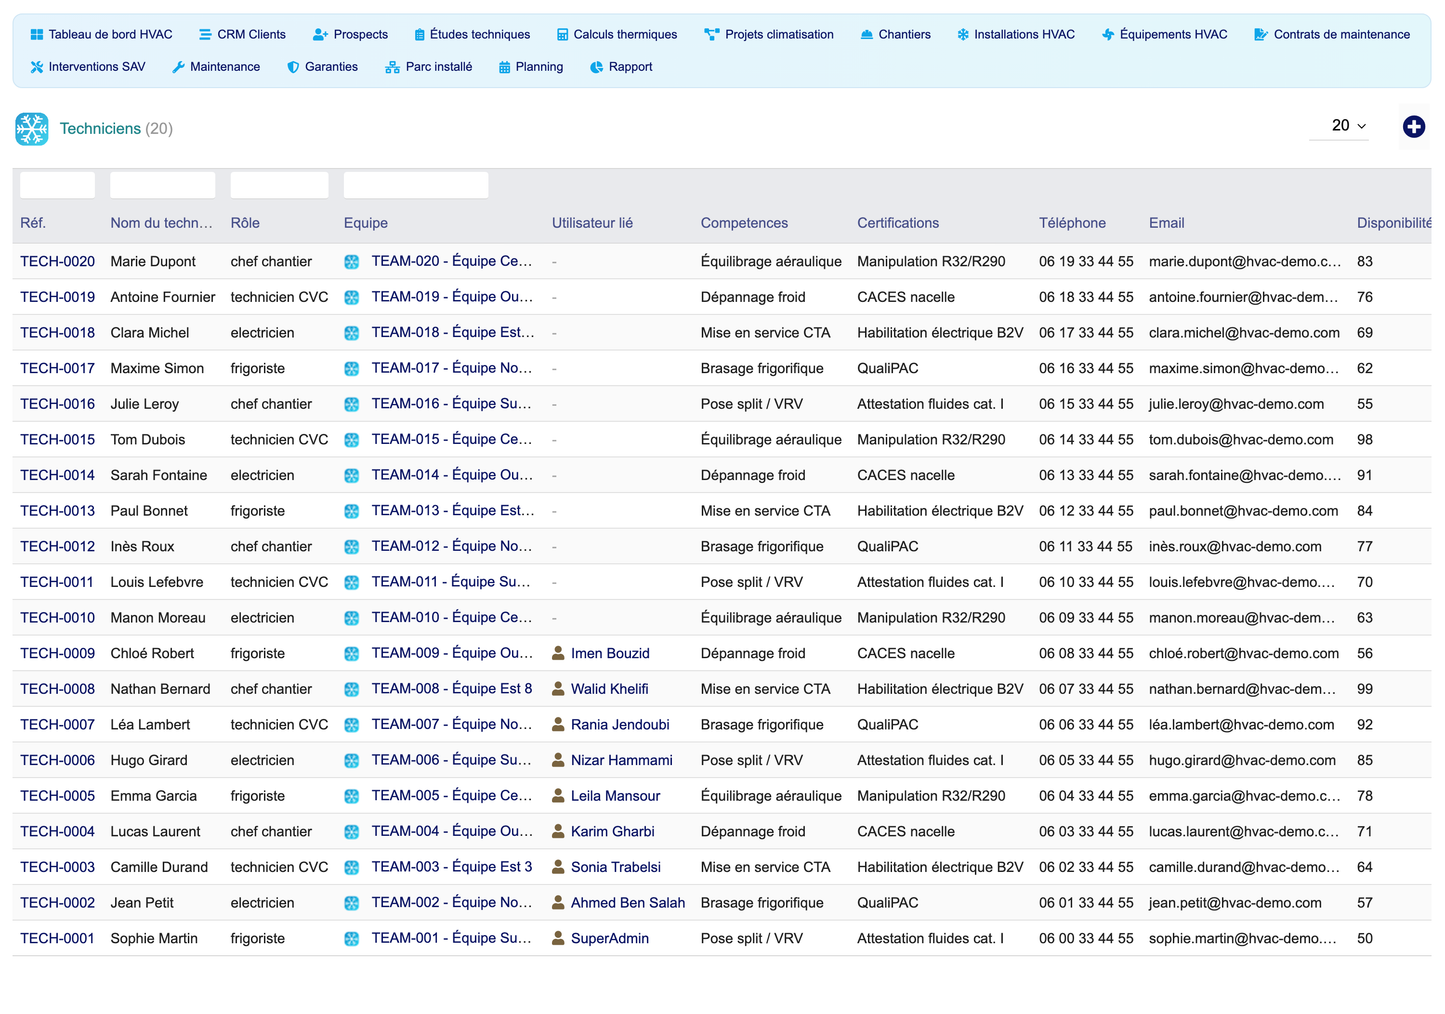The width and height of the screenshot is (1445, 1014).
Task: Click the Installations HVAC snowflake icon
Action: (x=963, y=35)
